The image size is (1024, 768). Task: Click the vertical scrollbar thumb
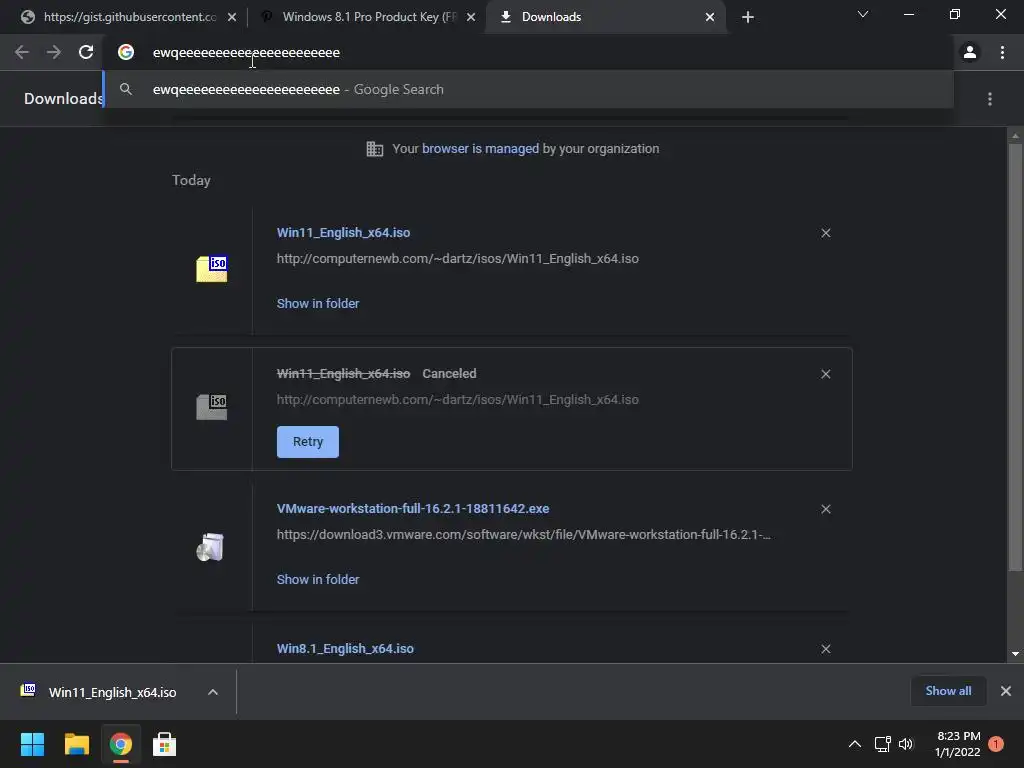1015,358
